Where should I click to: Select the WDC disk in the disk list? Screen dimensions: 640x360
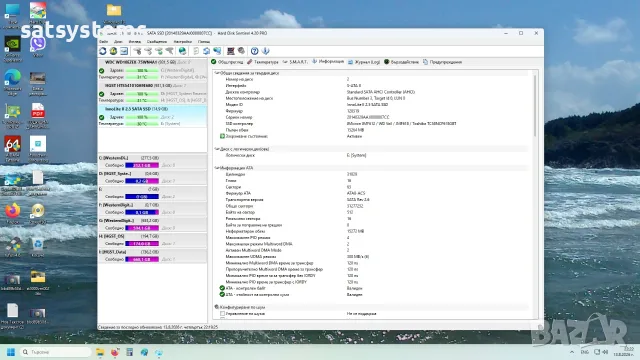click(152, 70)
